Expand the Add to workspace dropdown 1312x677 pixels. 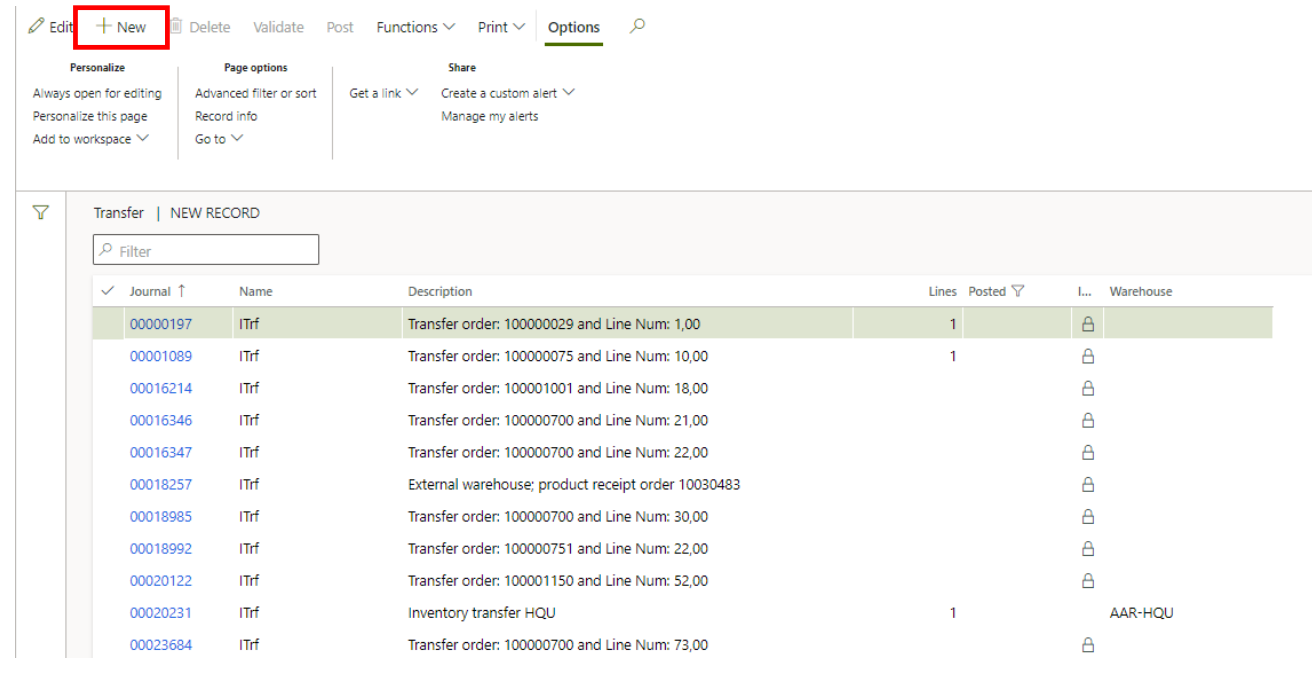pyautogui.click(x=90, y=139)
